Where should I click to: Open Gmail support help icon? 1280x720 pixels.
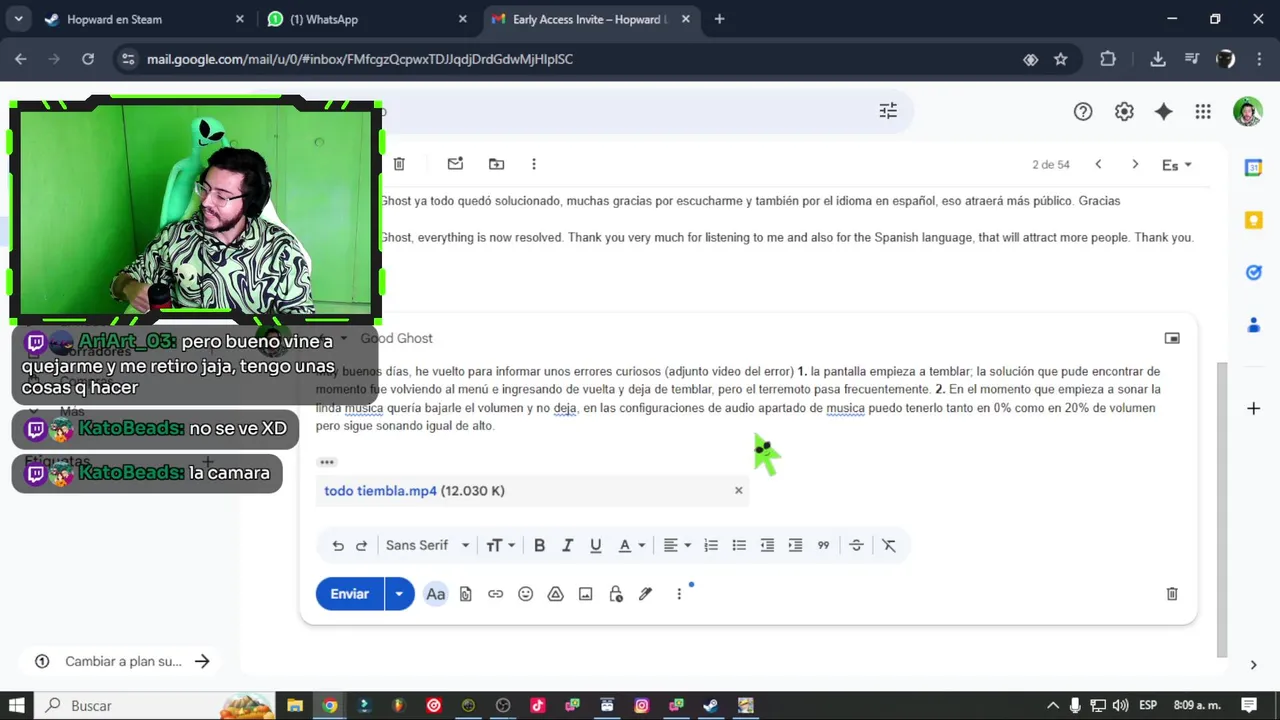point(1083,112)
